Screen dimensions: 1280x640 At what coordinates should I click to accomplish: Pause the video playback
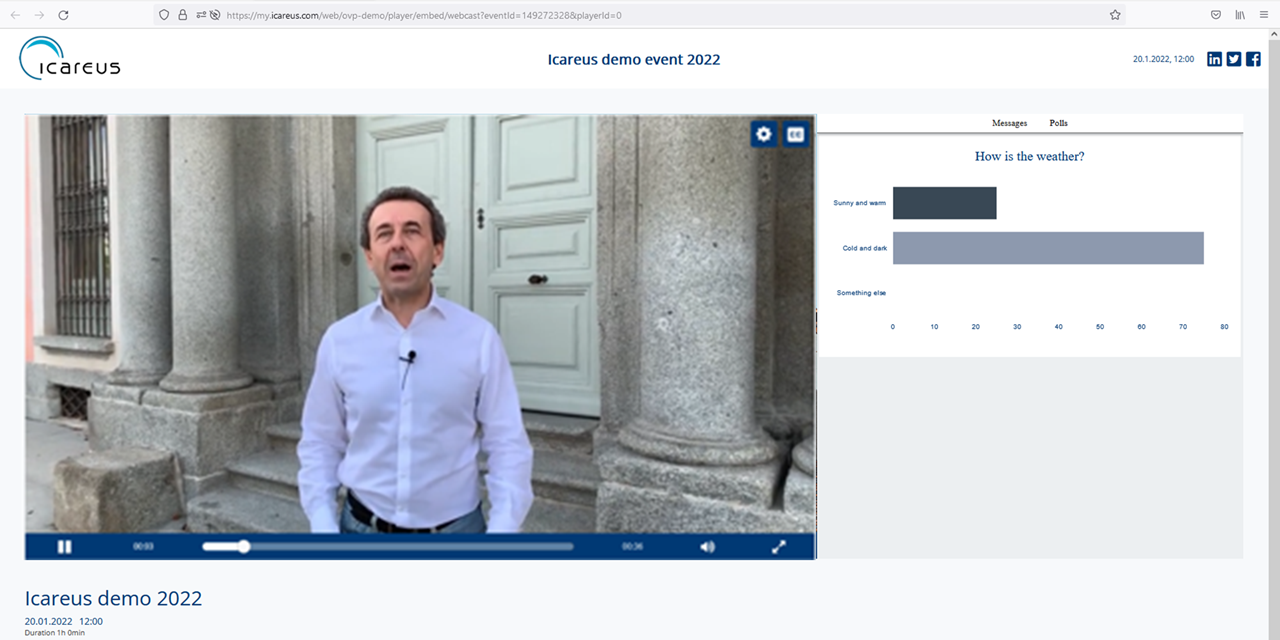point(64,547)
